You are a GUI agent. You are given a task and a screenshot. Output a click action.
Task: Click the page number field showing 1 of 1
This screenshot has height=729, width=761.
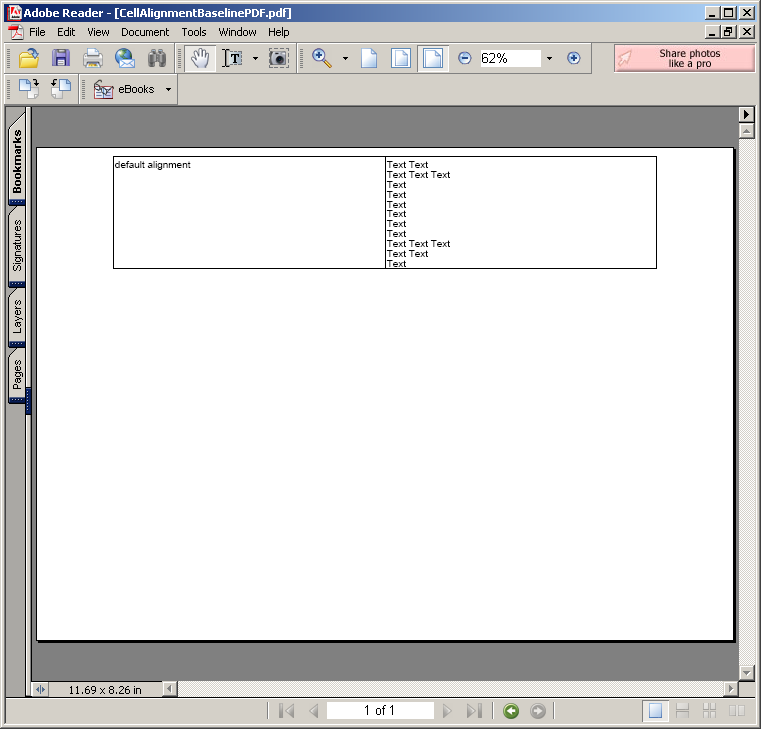click(x=380, y=711)
